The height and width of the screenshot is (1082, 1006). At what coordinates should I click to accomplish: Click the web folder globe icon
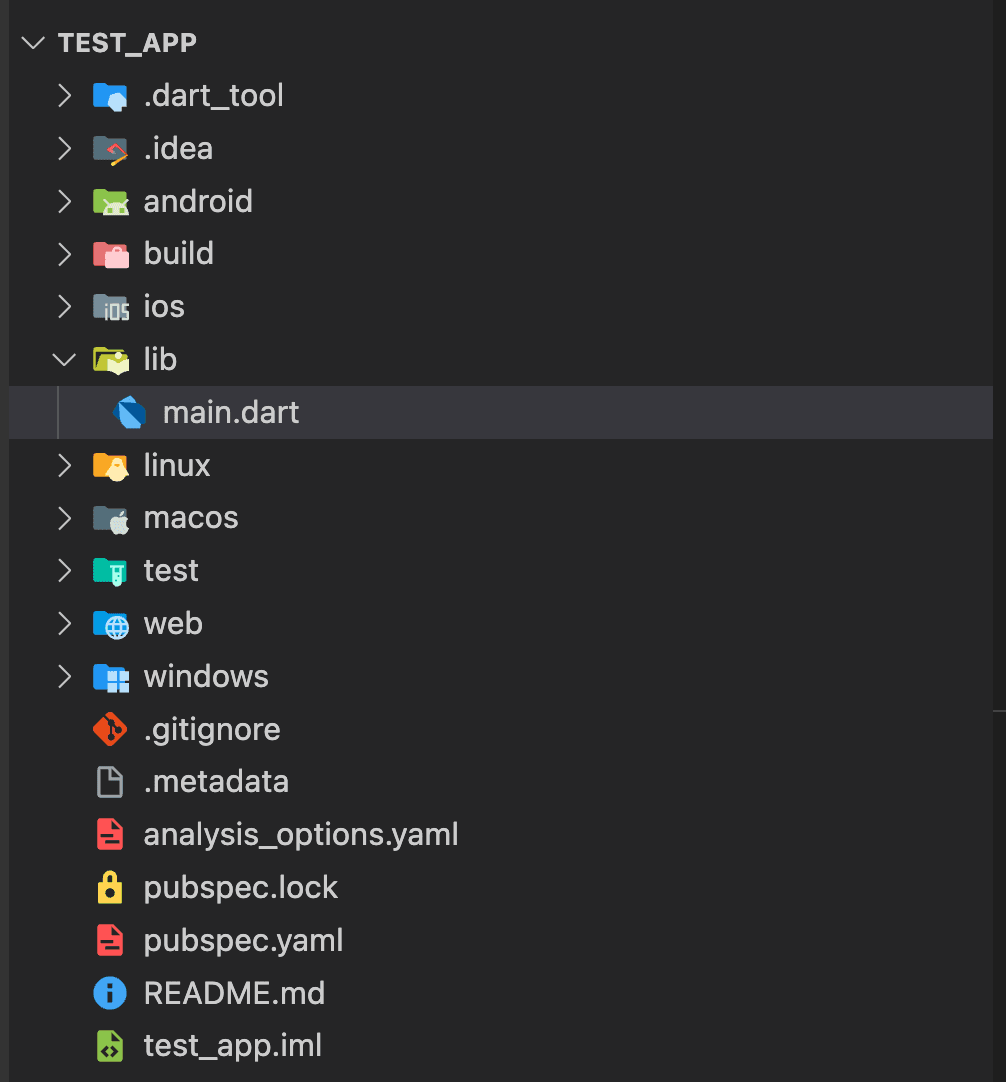[x=110, y=624]
